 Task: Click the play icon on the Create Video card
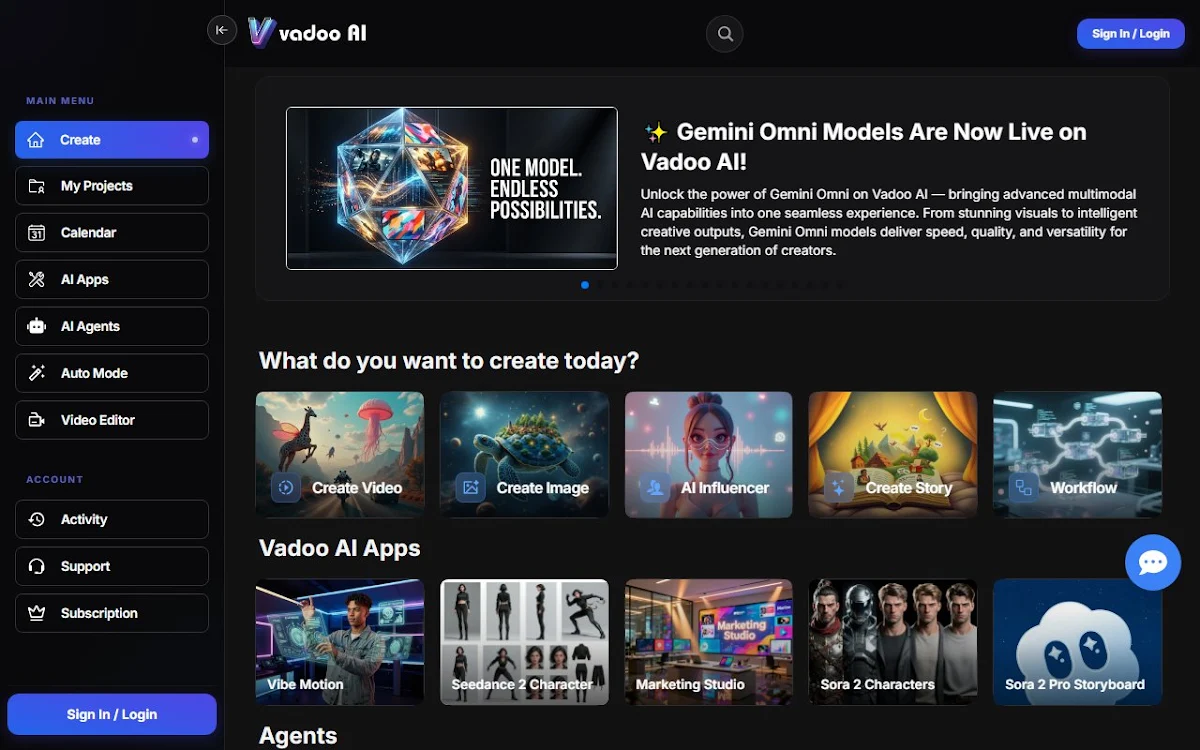point(286,488)
